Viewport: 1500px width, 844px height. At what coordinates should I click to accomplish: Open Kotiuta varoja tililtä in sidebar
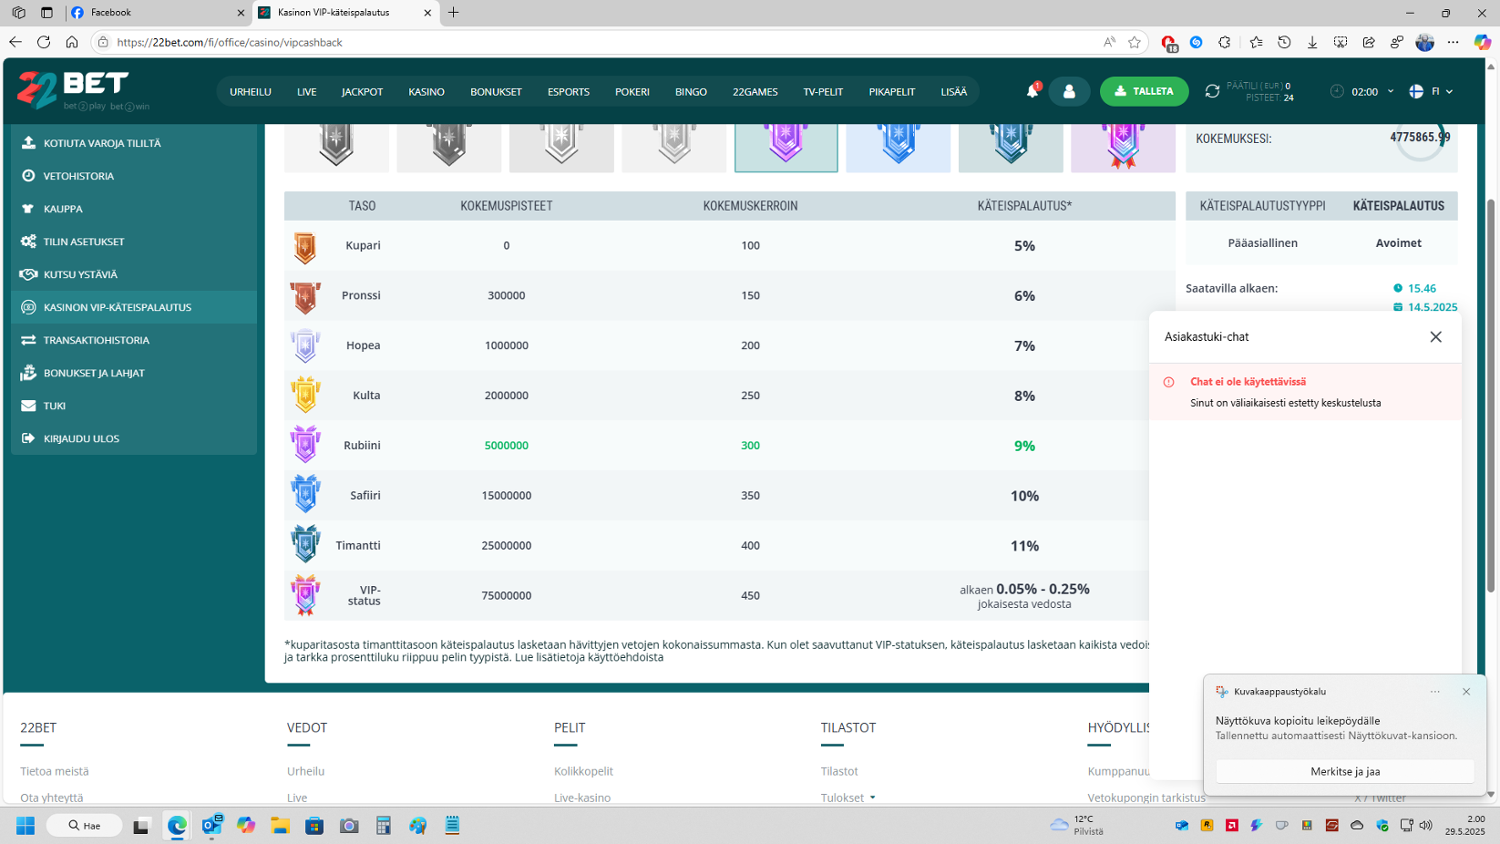[134, 143]
